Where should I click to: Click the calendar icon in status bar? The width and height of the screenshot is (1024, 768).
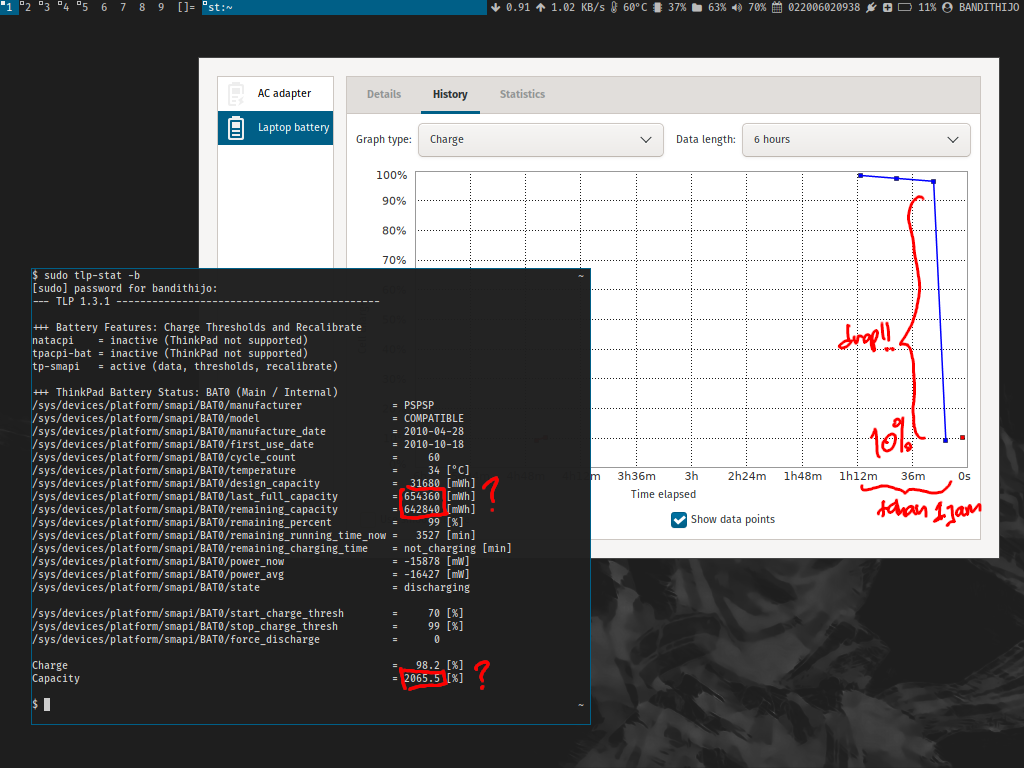coord(777,7)
